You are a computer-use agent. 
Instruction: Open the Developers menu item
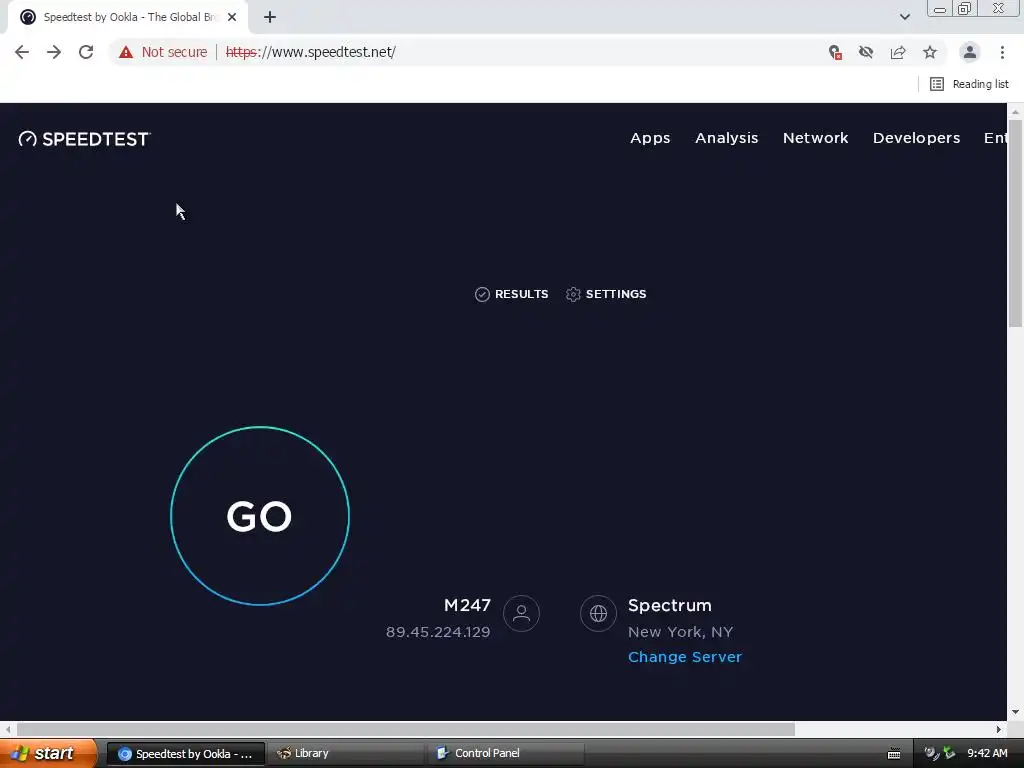point(916,138)
